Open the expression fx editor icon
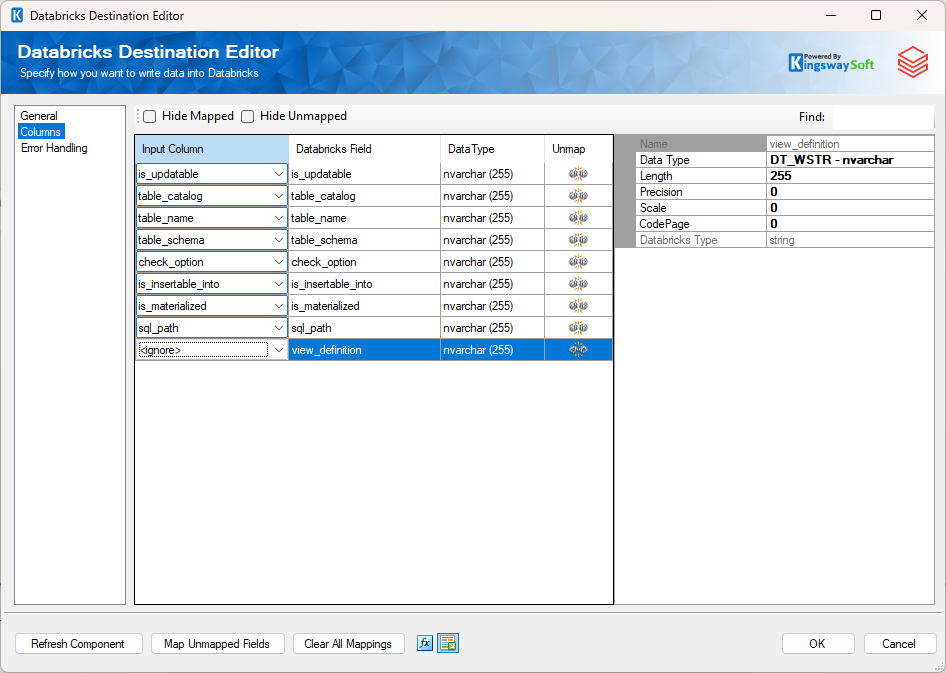This screenshot has width=946, height=673. tap(425, 643)
